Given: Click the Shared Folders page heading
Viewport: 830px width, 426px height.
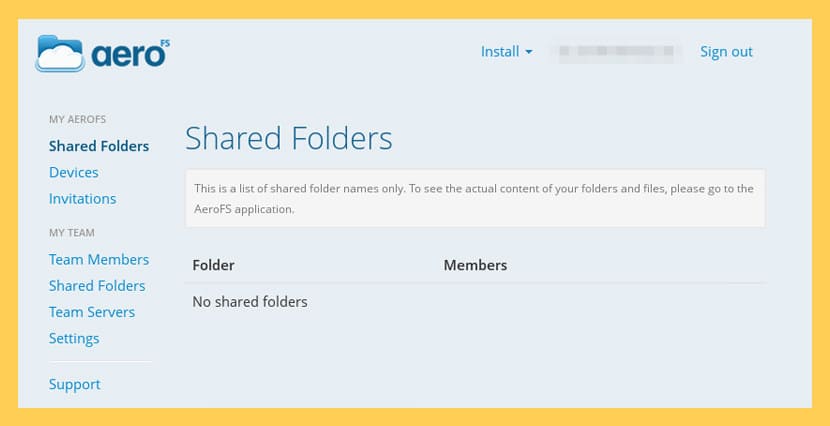Looking at the screenshot, I should (288, 139).
